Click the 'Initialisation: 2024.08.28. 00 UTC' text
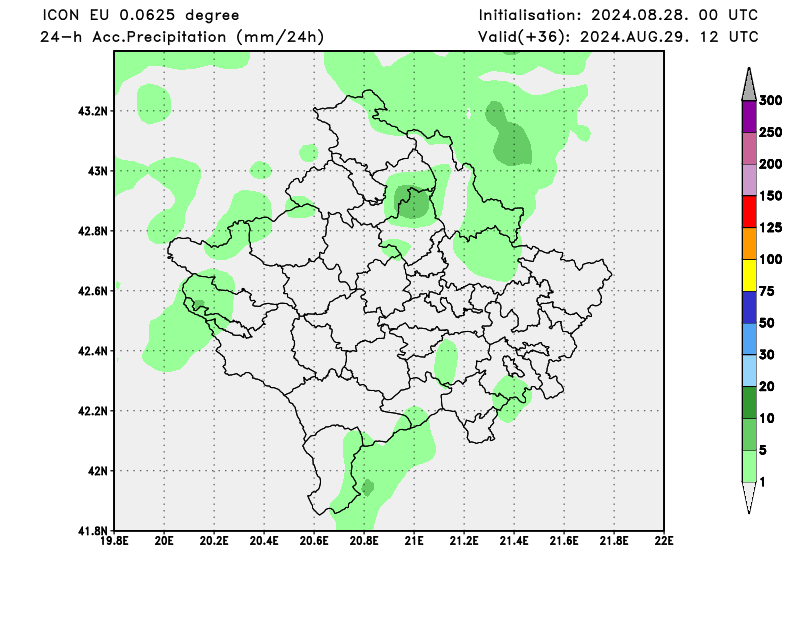800x618 pixels. click(618, 15)
